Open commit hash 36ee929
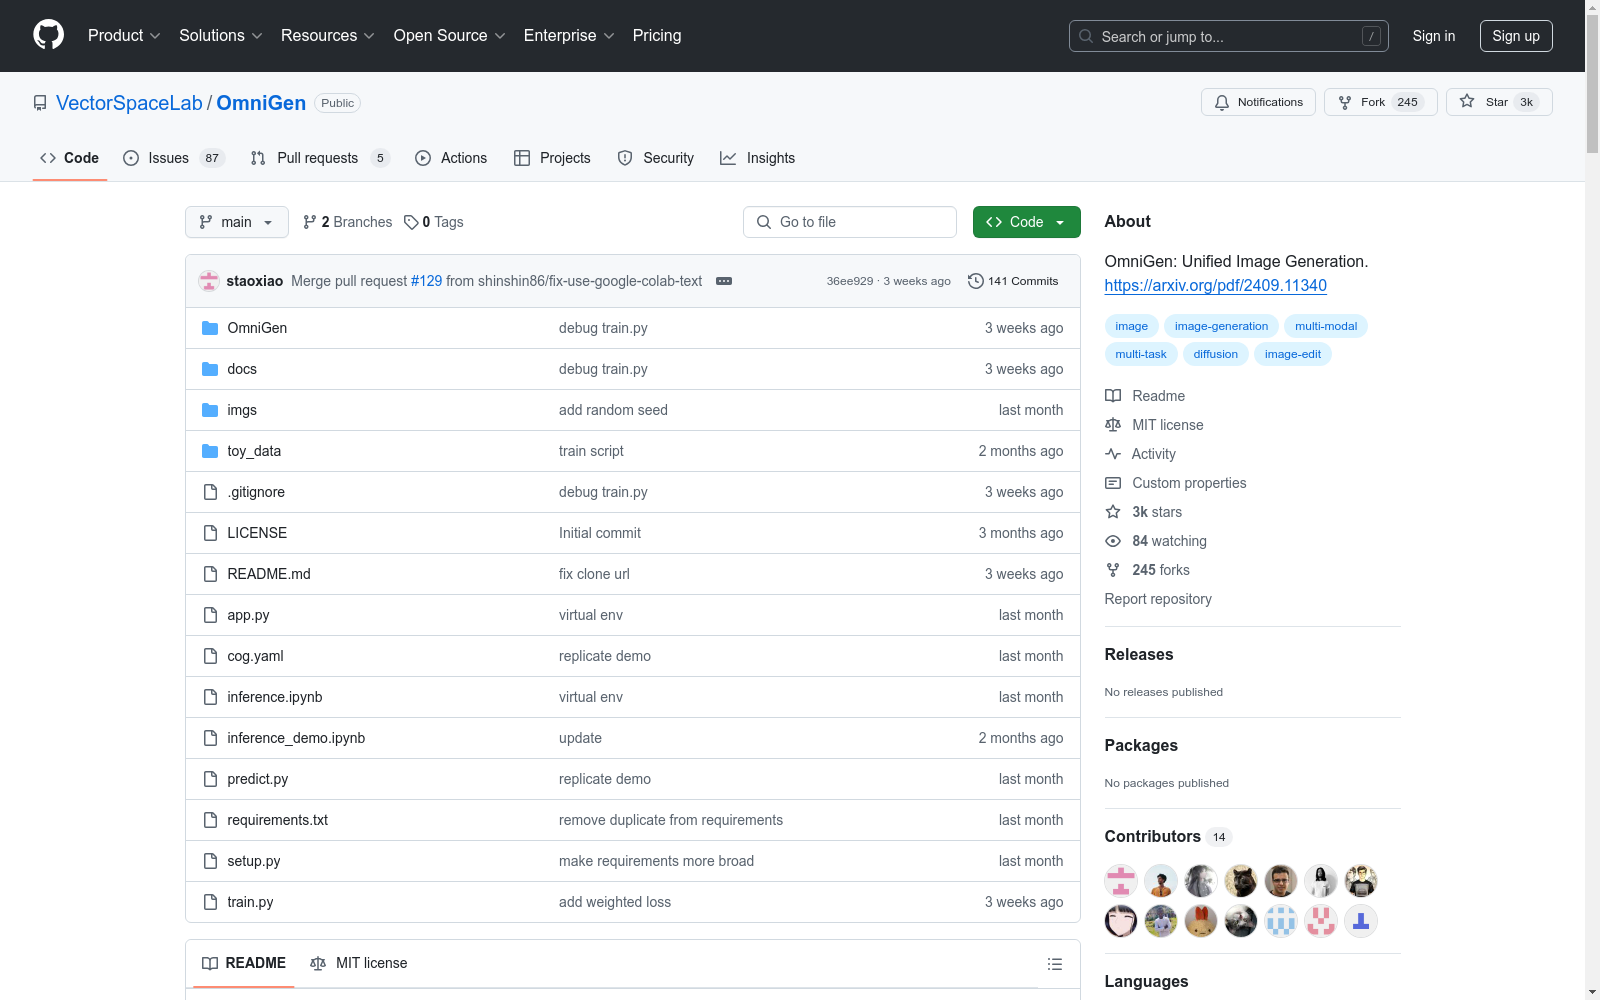1600x1000 pixels. (x=849, y=281)
